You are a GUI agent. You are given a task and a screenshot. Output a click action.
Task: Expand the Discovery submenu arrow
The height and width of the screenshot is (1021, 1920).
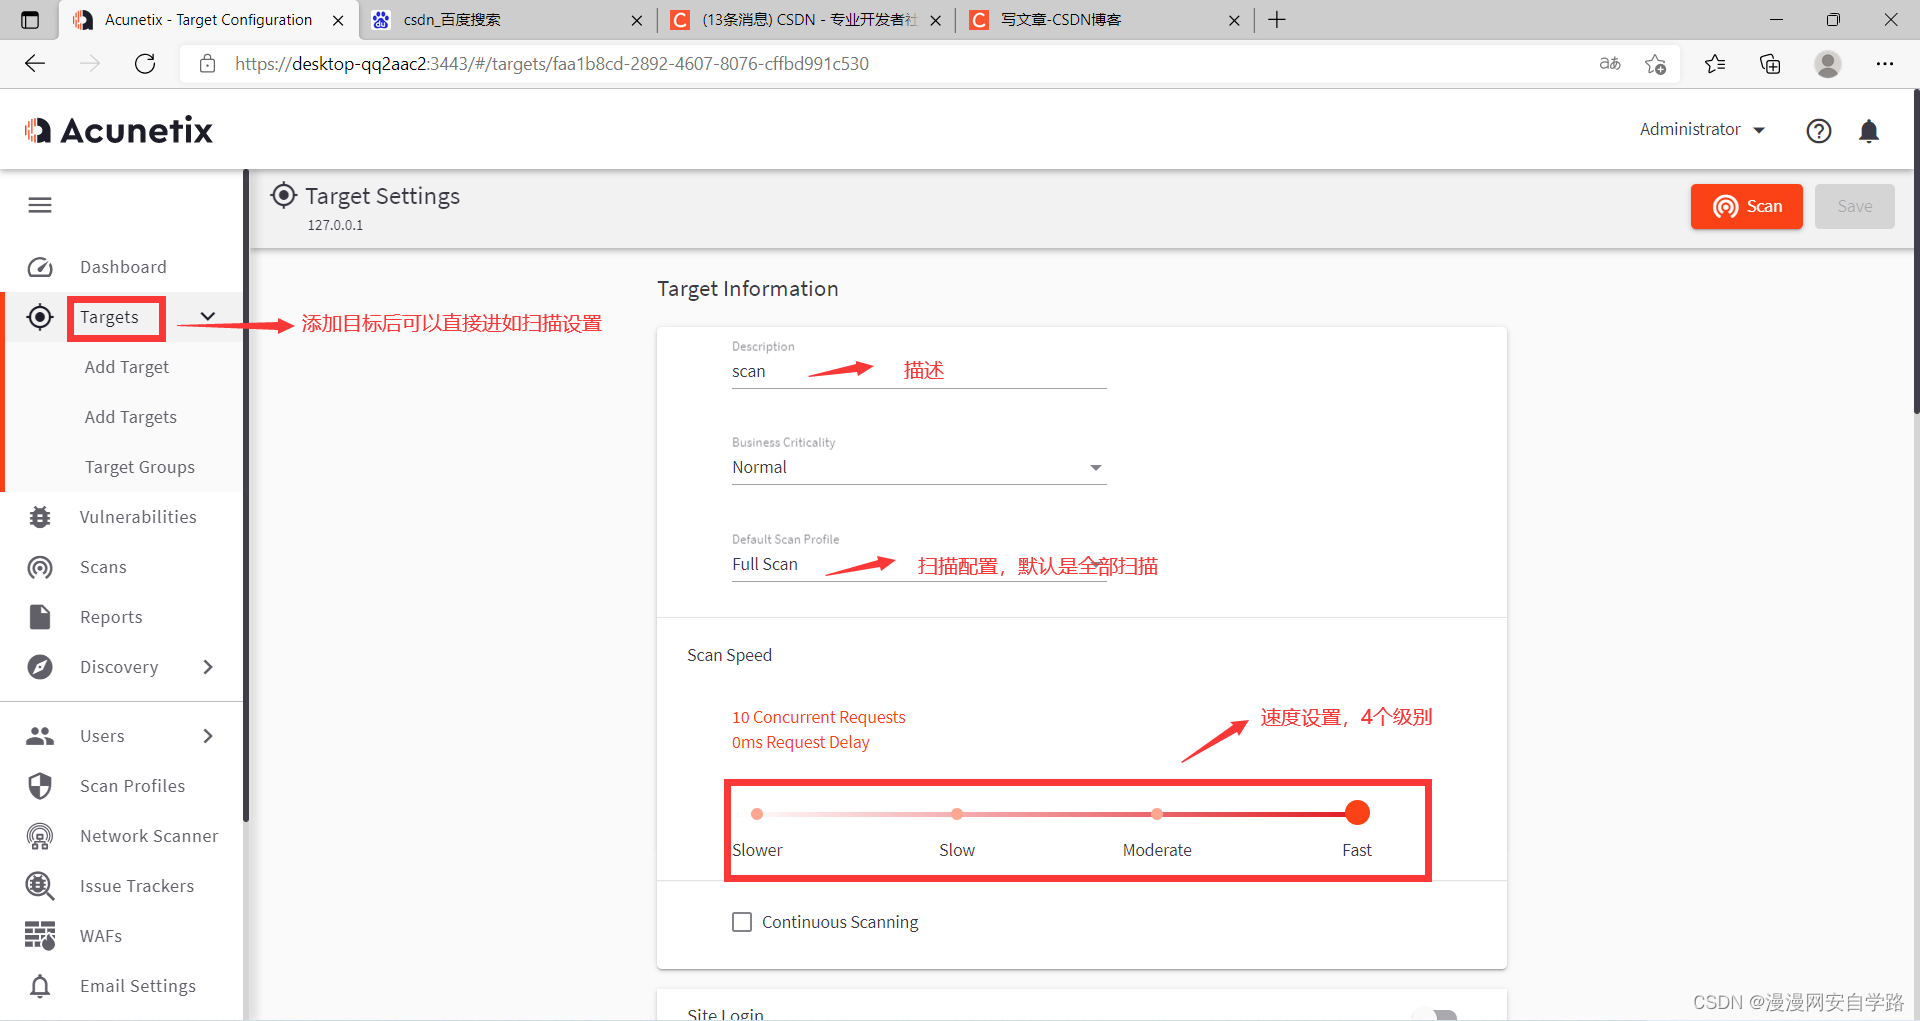(208, 667)
